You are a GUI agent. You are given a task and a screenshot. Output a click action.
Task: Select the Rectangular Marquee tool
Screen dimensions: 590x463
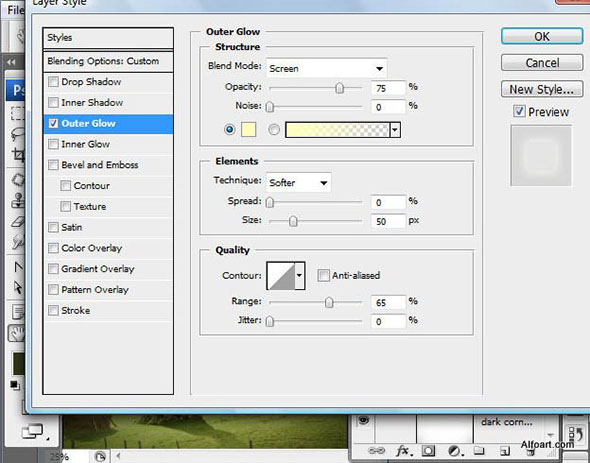click(x=17, y=113)
